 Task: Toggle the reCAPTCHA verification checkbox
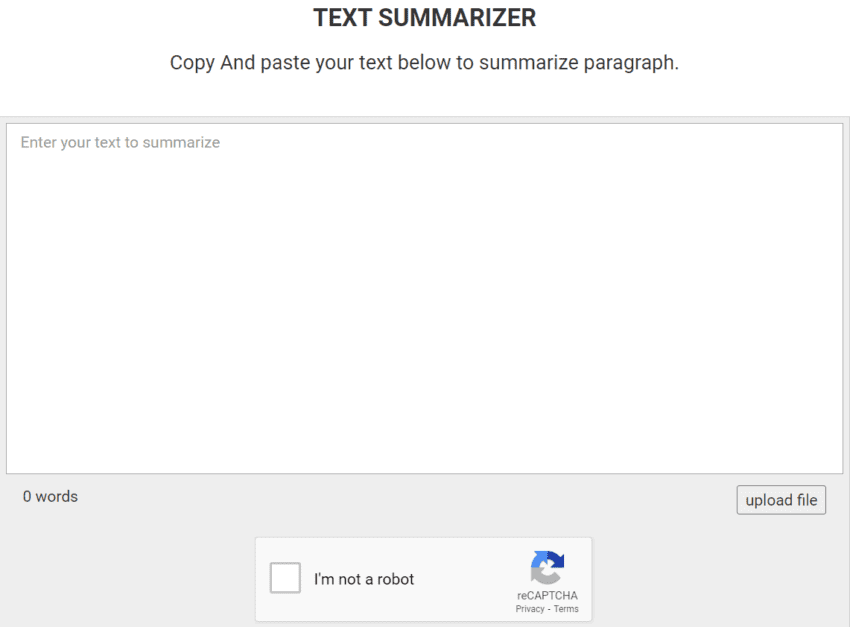(285, 577)
